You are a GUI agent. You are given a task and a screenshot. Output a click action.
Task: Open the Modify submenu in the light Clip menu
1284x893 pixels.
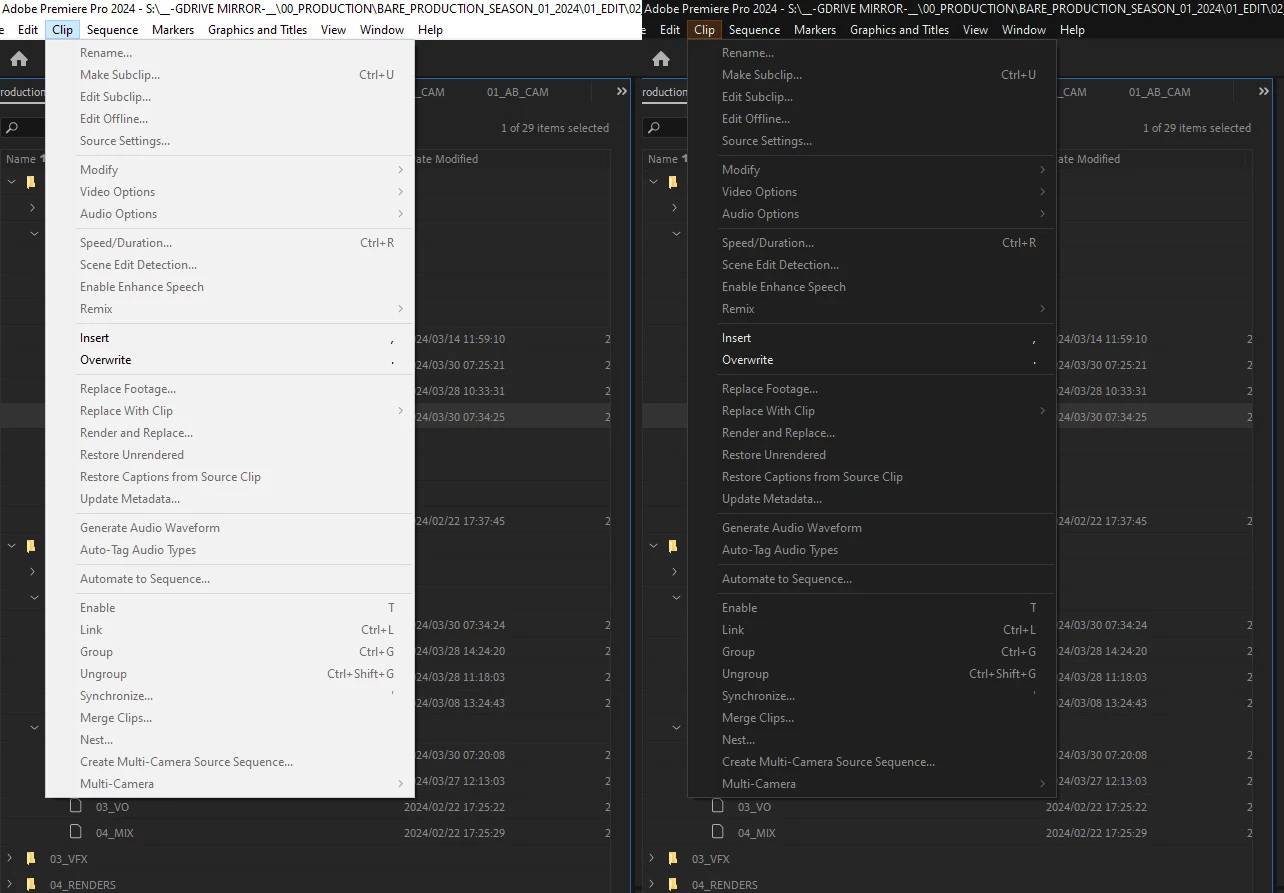(230, 170)
